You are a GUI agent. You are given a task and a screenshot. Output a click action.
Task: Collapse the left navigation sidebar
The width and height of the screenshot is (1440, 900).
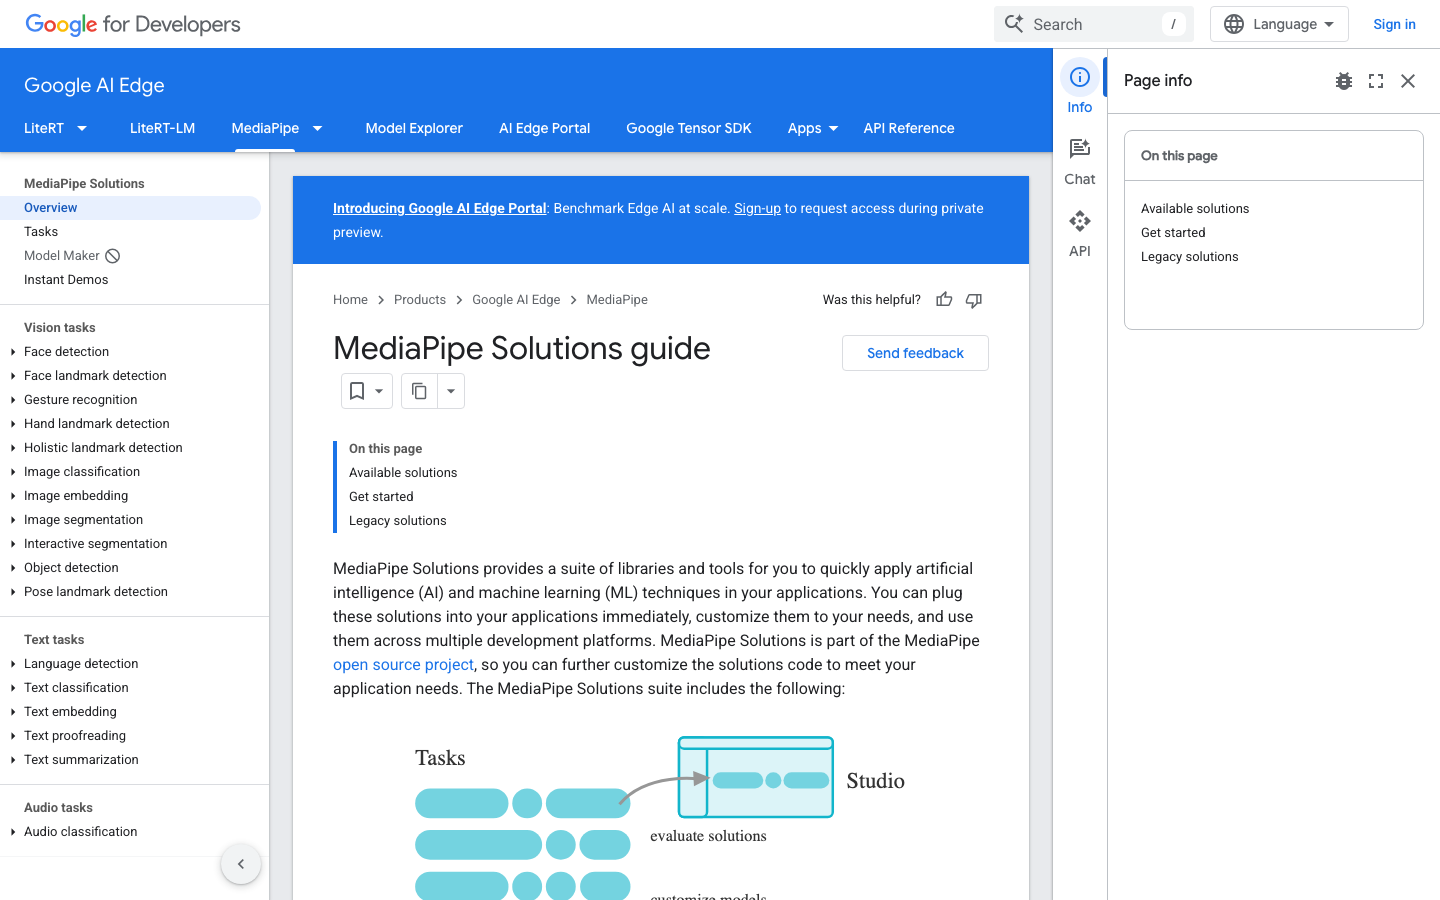coord(241,864)
